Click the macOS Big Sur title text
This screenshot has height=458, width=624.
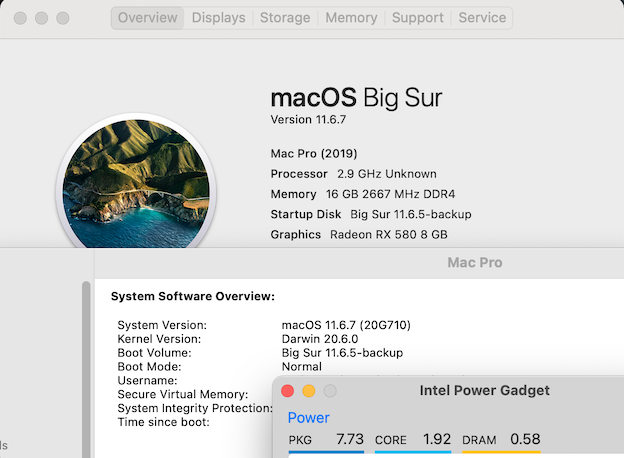(356, 98)
